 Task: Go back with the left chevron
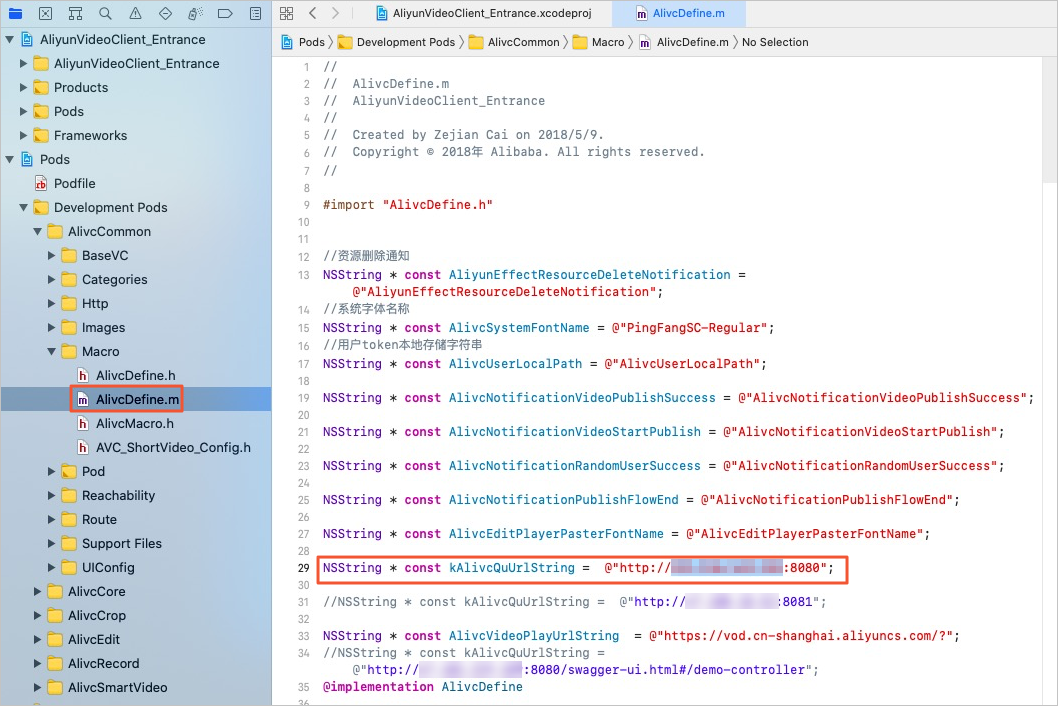[x=312, y=13]
